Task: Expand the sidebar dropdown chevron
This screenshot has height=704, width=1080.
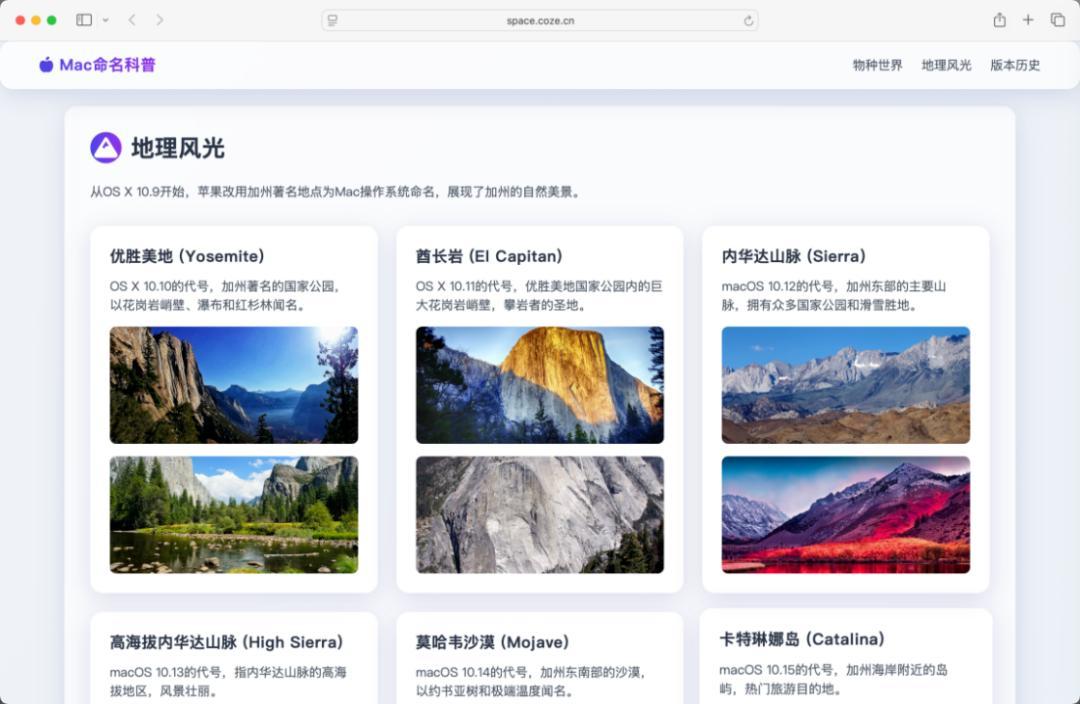Action: click(106, 20)
